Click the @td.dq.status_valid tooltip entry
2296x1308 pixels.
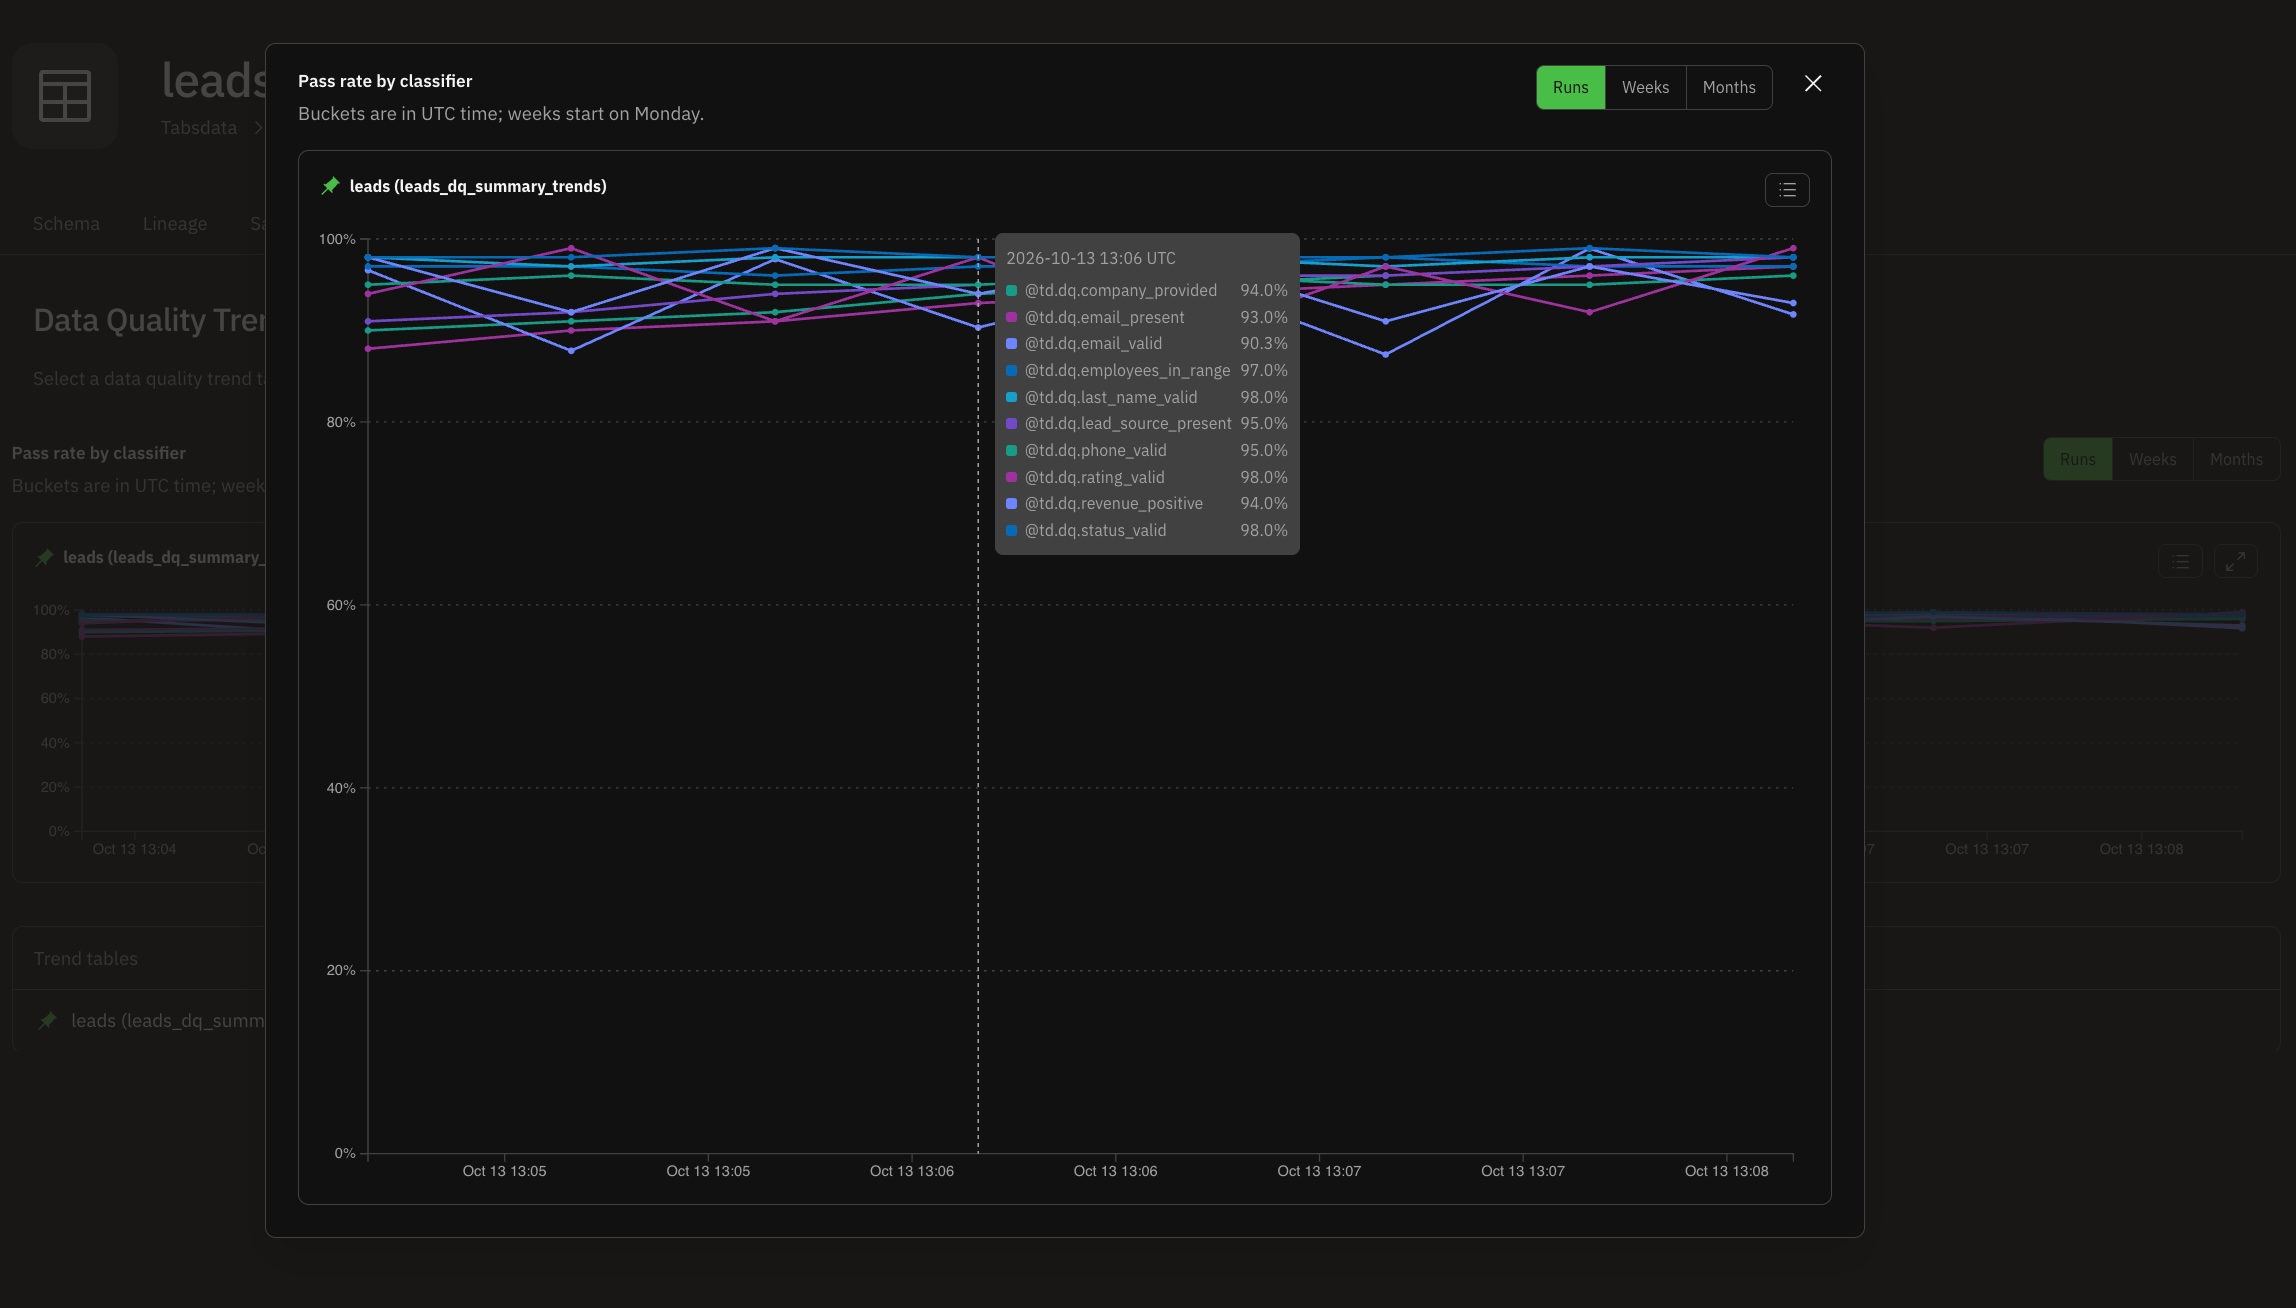tap(1147, 530)
